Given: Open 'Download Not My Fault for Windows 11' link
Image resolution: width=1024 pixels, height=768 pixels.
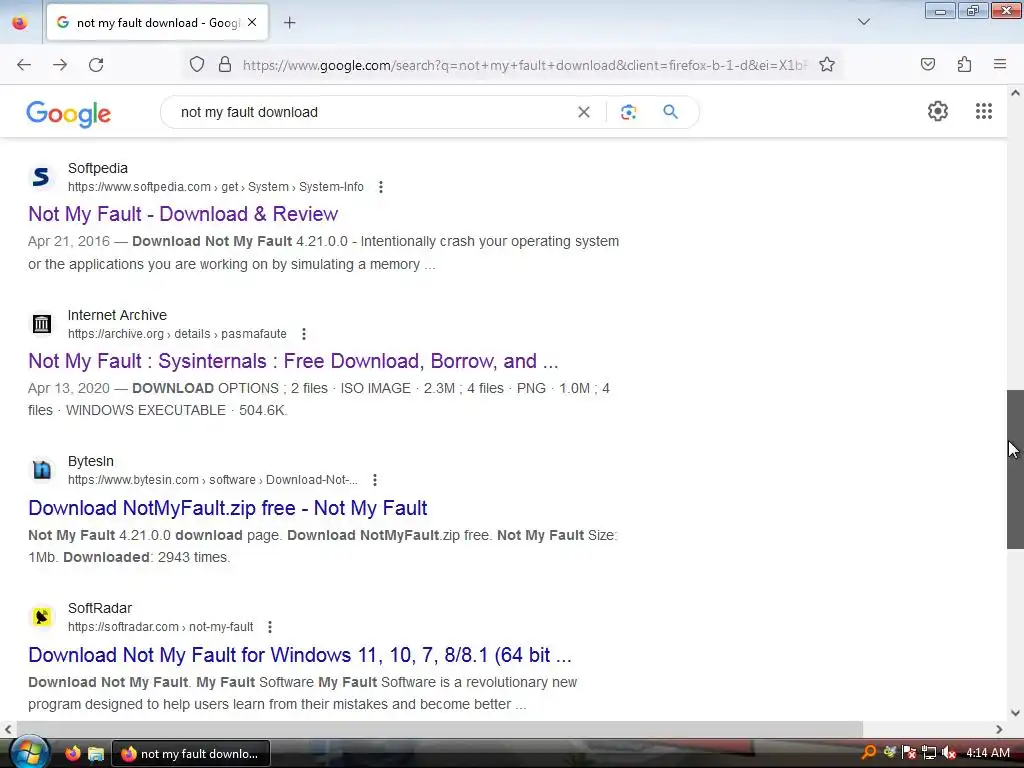Looking at the screenshot, I should click(x=300, y=655).
